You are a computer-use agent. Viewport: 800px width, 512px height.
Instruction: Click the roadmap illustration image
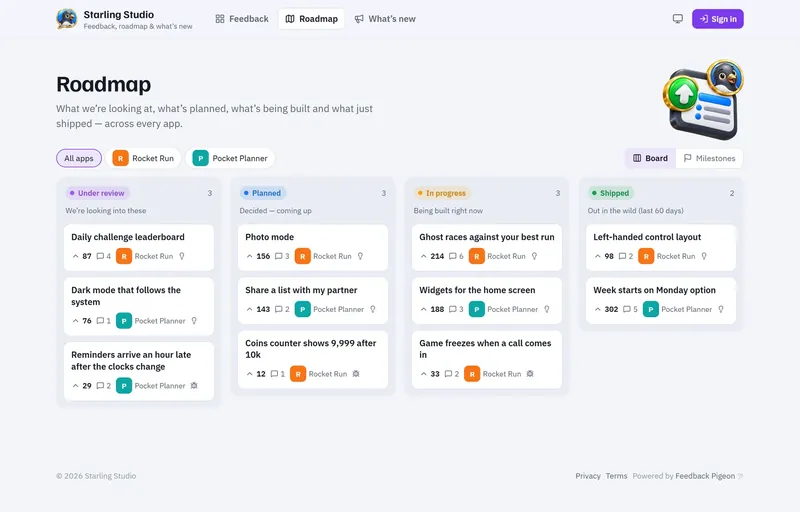coord(703,100)
